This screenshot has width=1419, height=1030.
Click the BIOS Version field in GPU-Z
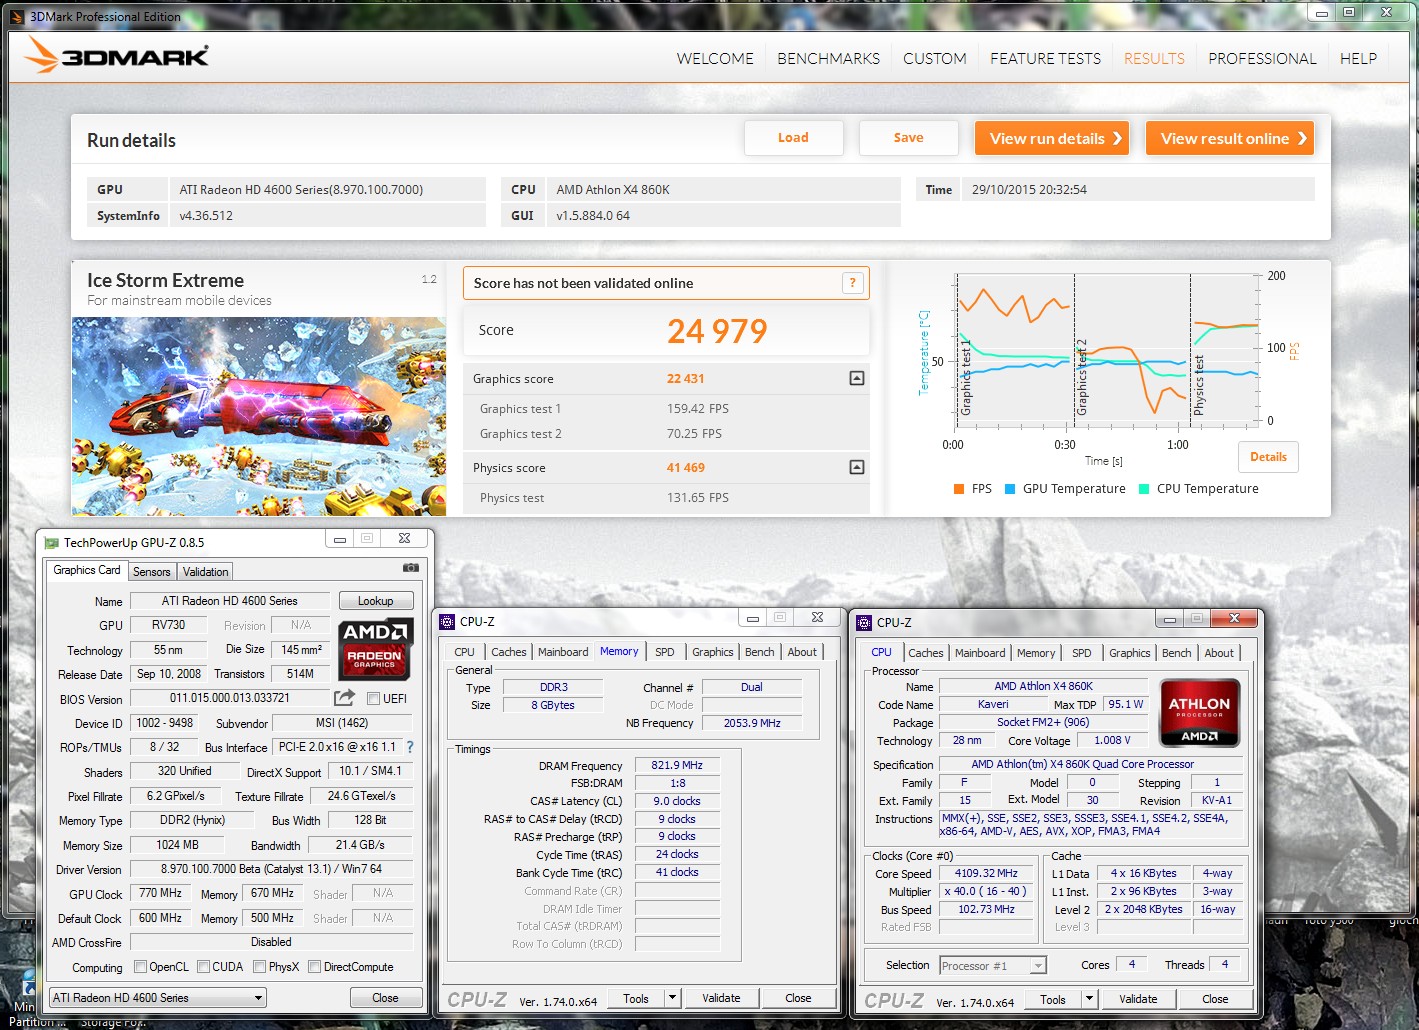[x=230, y=698]
